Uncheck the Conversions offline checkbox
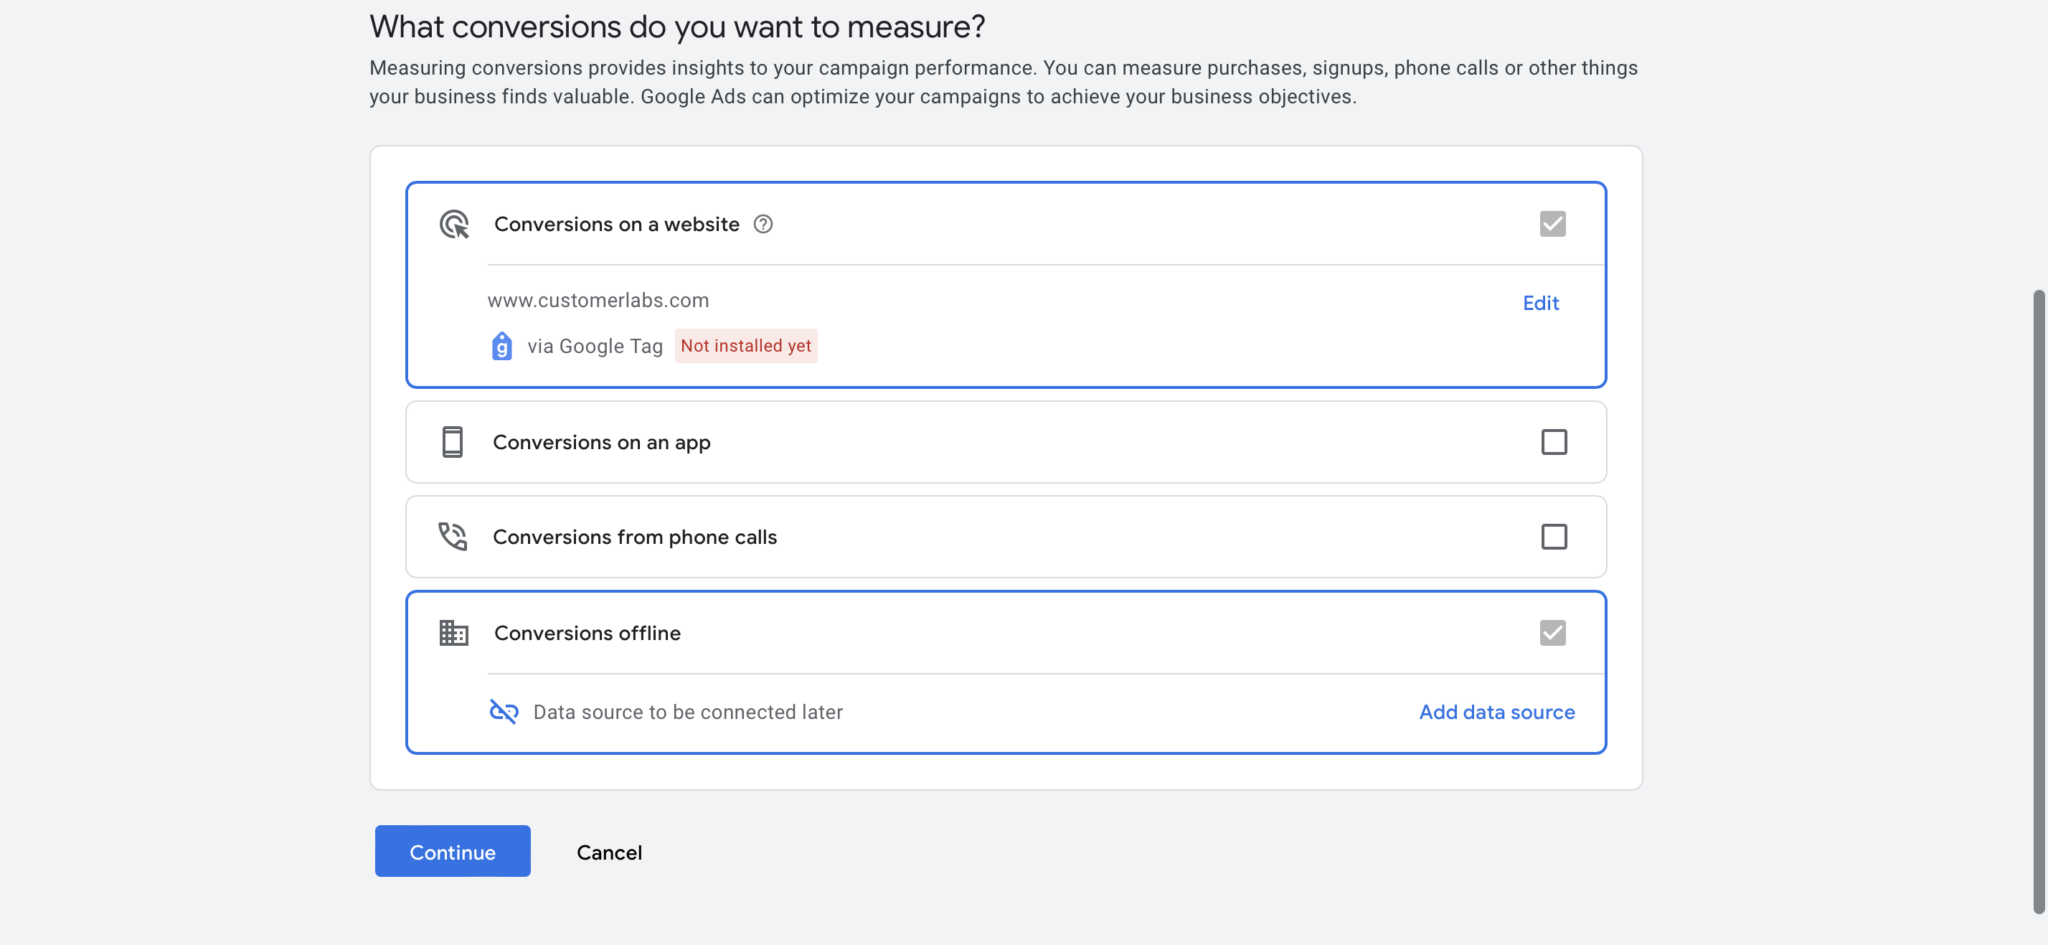Viewport: 2048px width, 945px height. (x=1551, y=632)
